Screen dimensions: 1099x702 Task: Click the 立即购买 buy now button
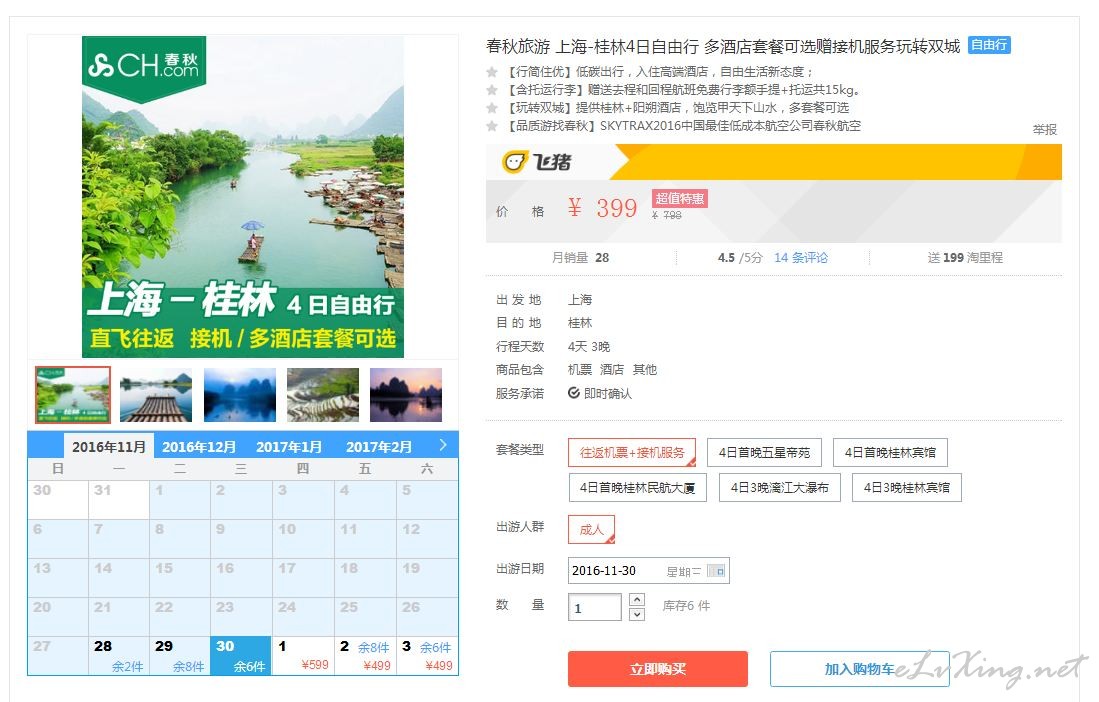coord(657,669)
